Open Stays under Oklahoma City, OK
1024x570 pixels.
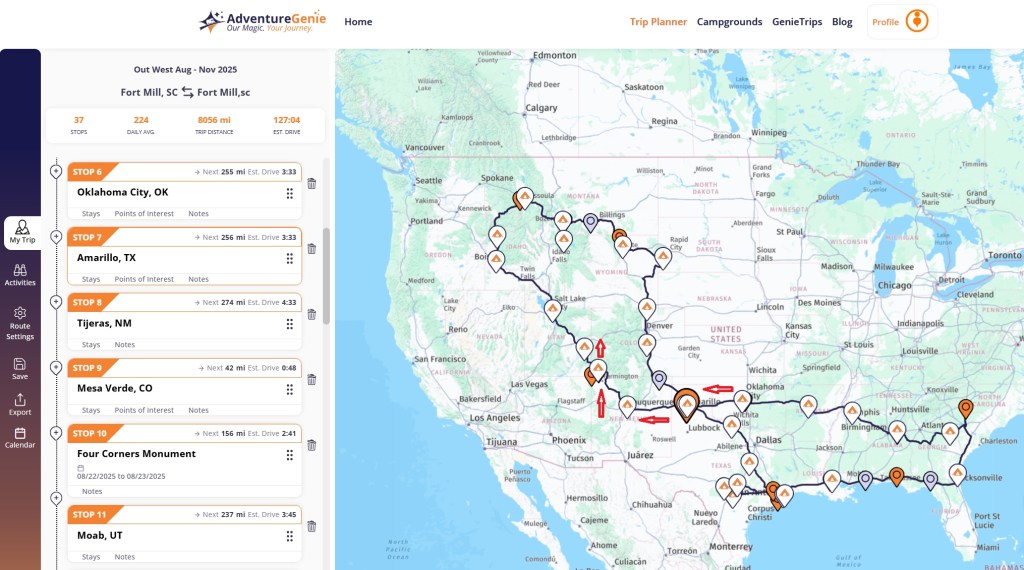(91, 214)
